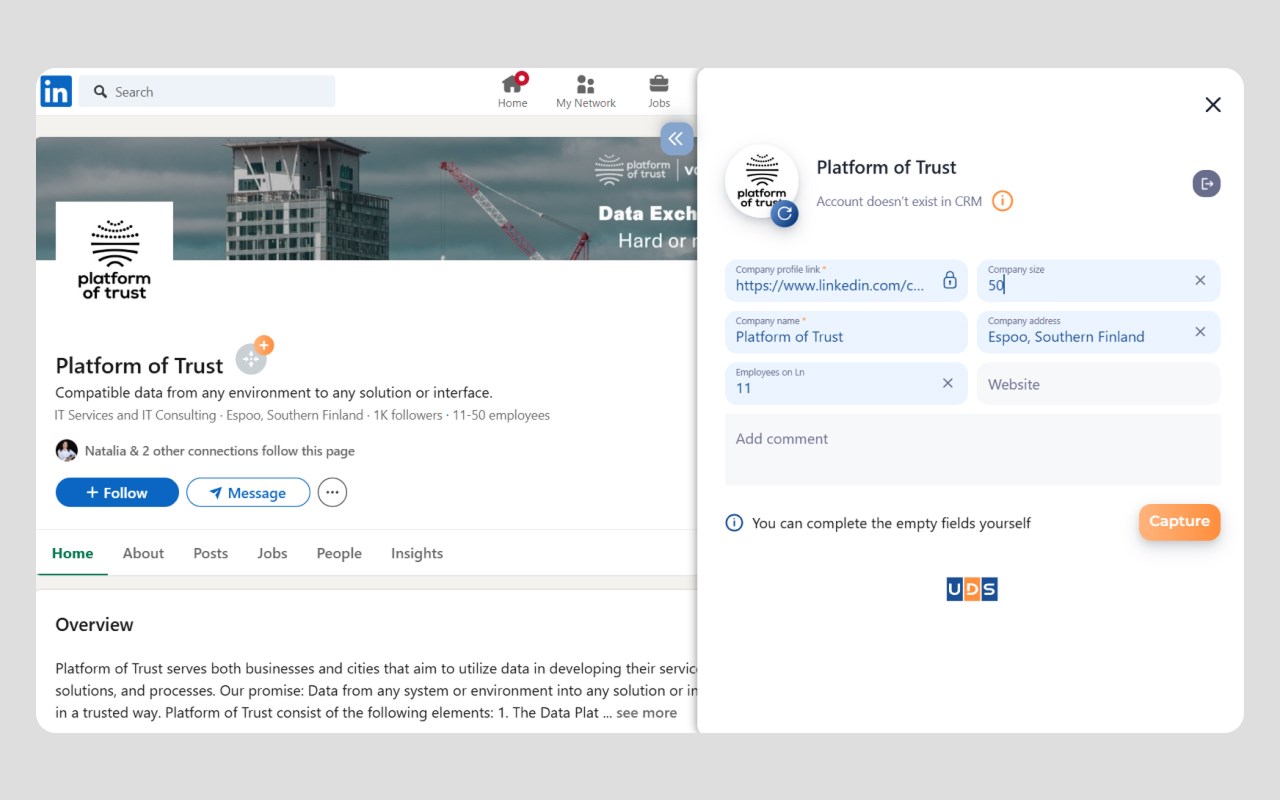
Task: Clear the Company address field
Action: (x=1200, y=331)
